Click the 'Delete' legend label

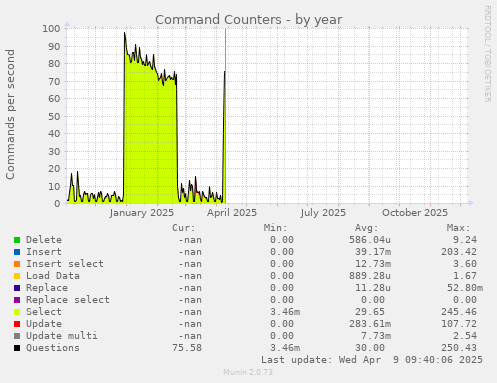44,240
